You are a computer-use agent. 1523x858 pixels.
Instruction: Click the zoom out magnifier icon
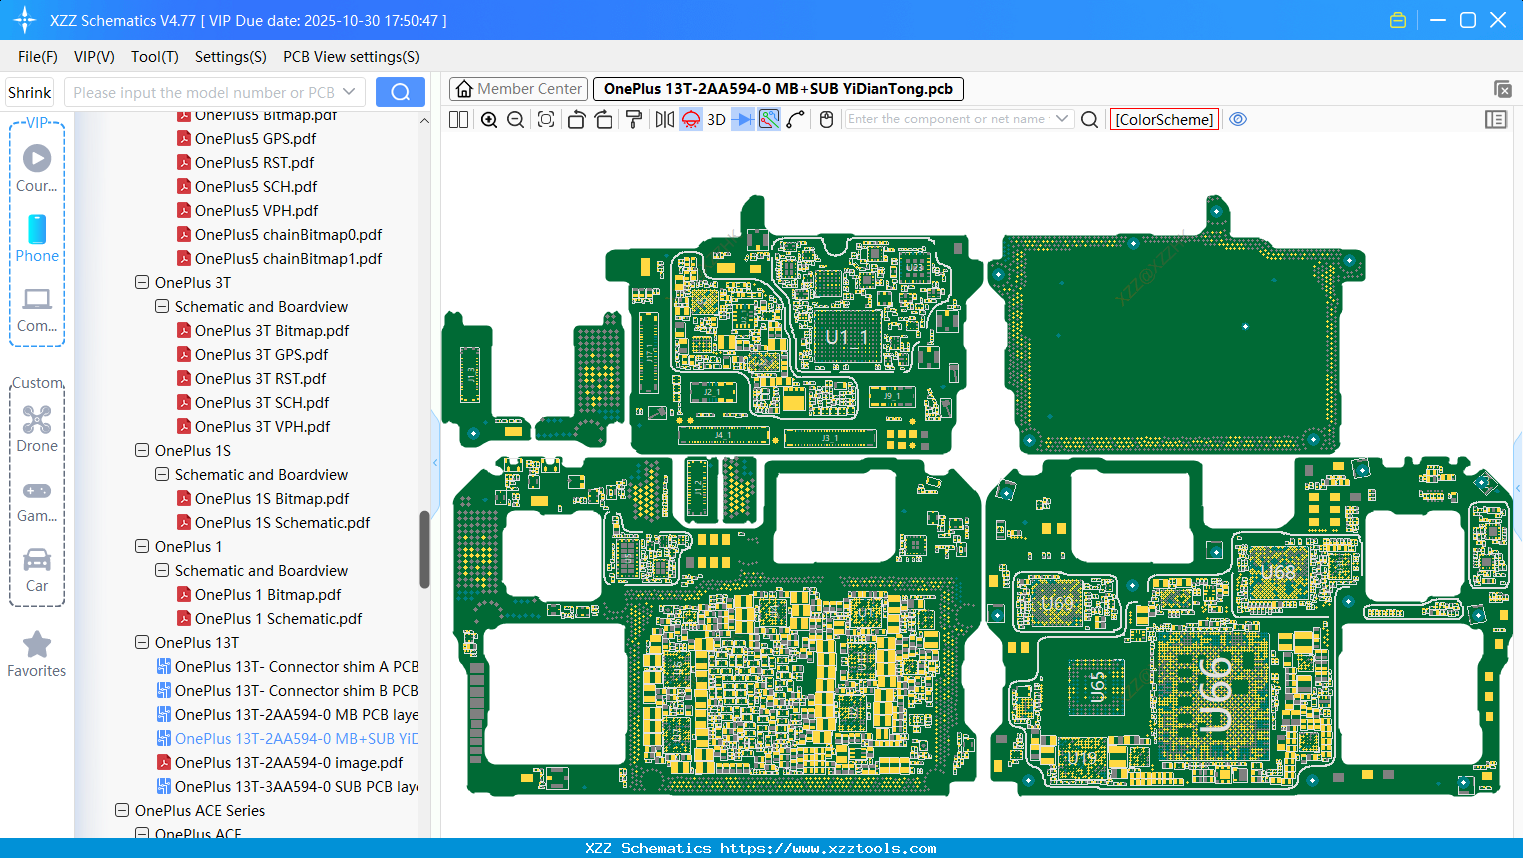coord(516,120)
